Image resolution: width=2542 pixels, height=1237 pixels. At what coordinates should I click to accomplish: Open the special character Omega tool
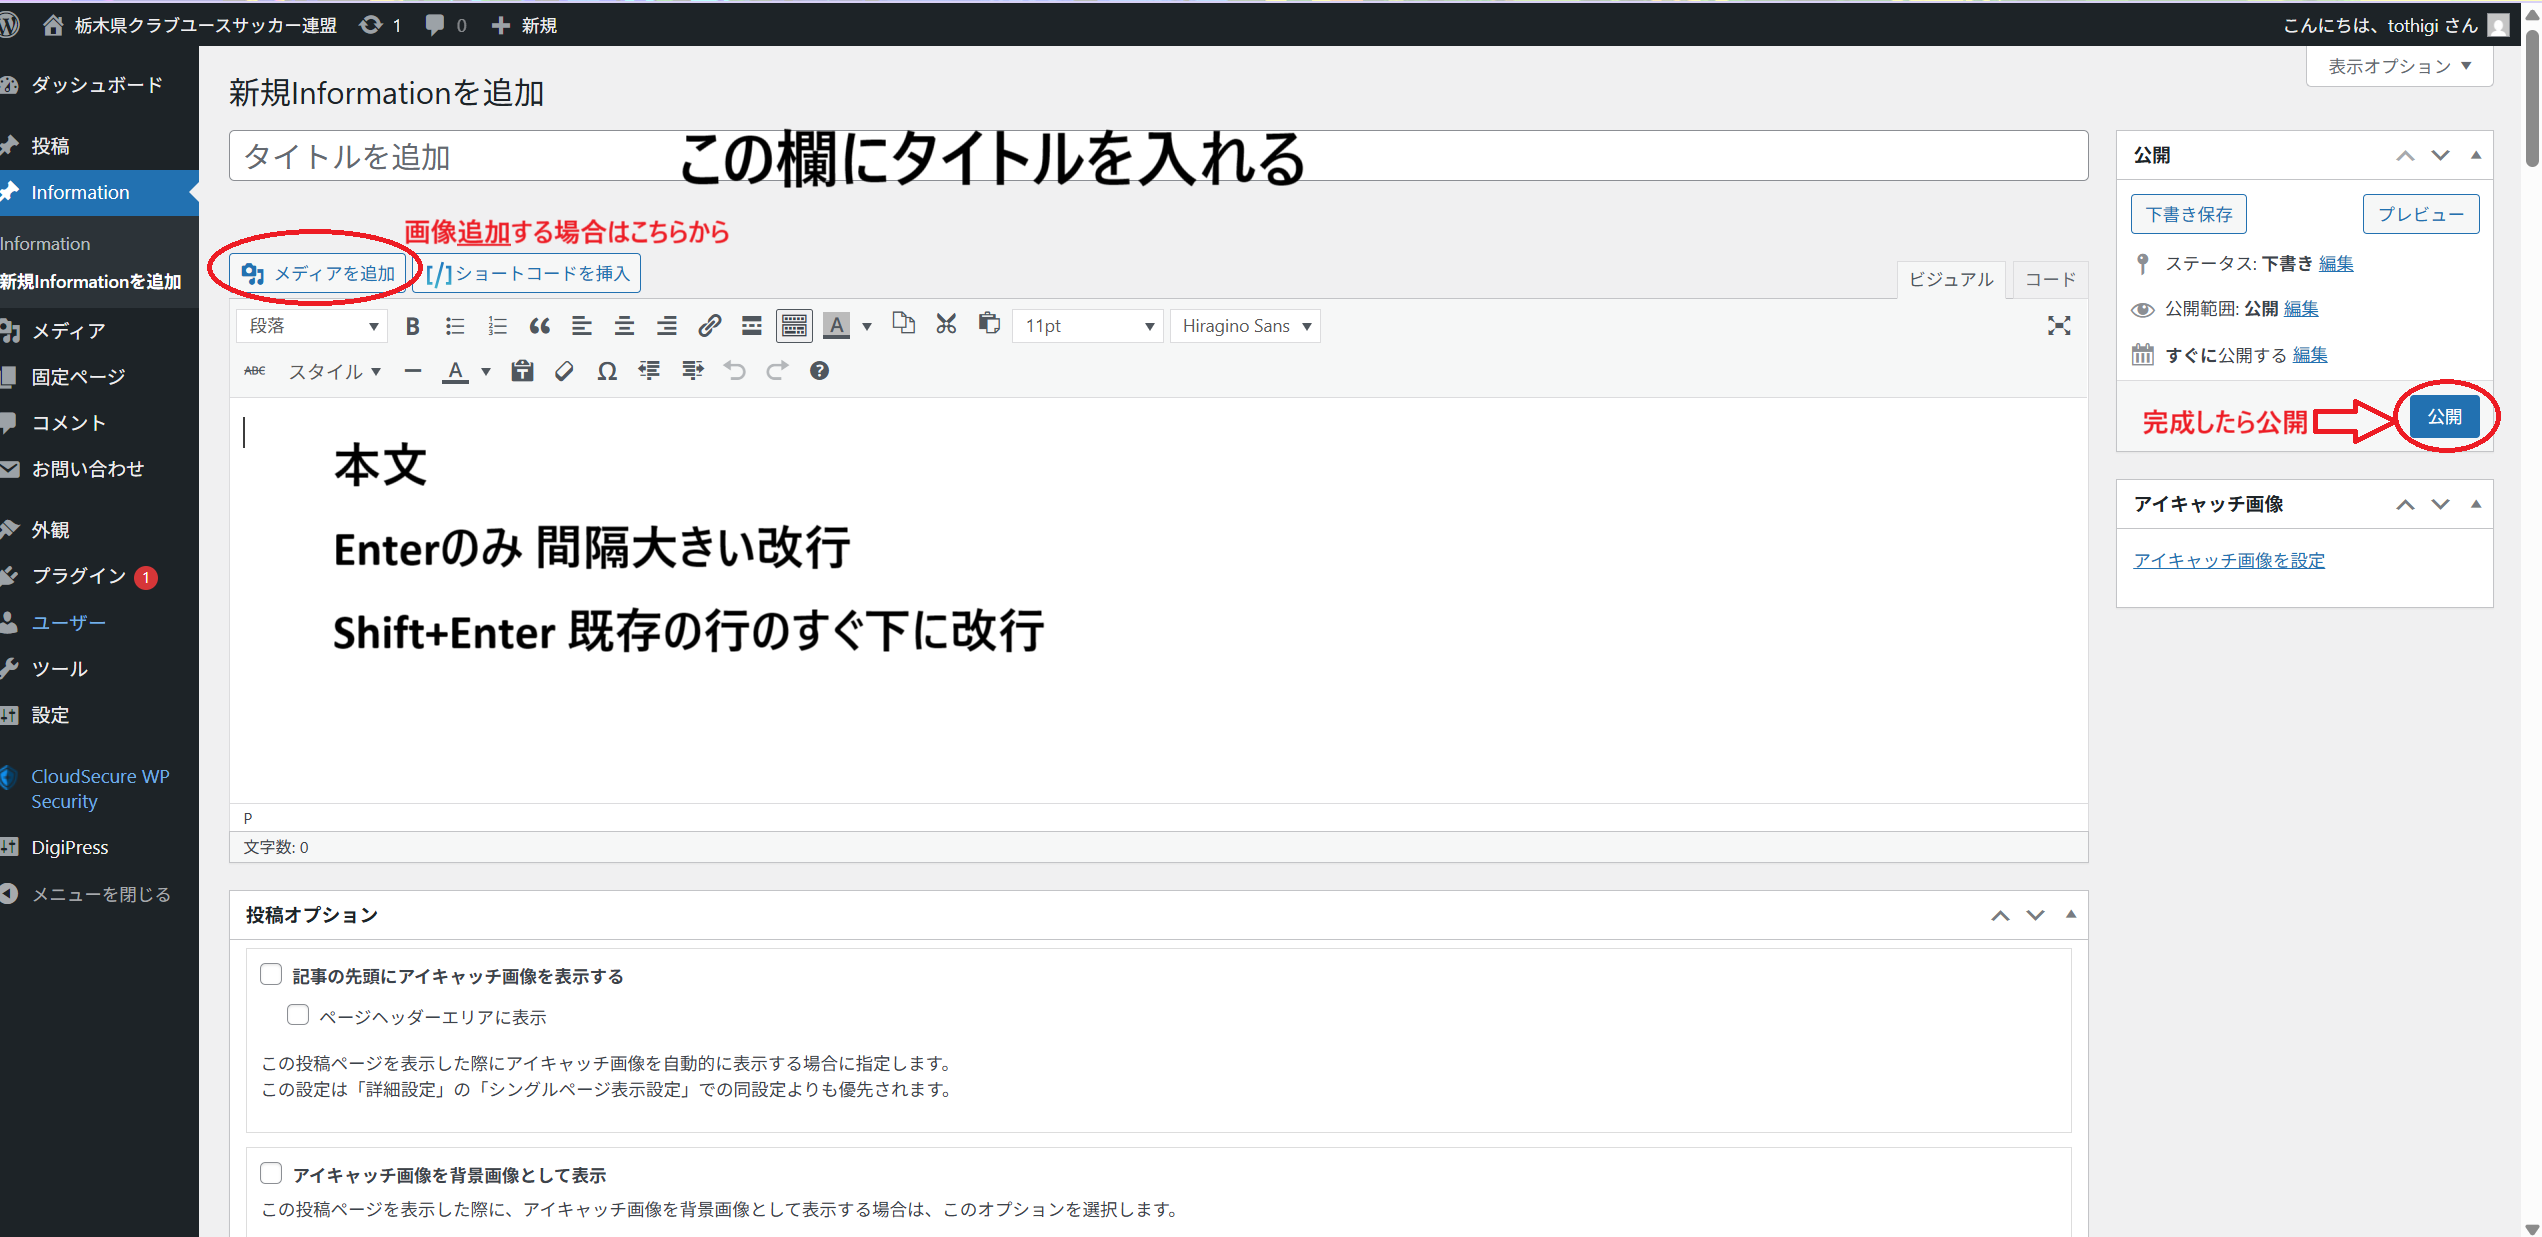click(606, 372)
